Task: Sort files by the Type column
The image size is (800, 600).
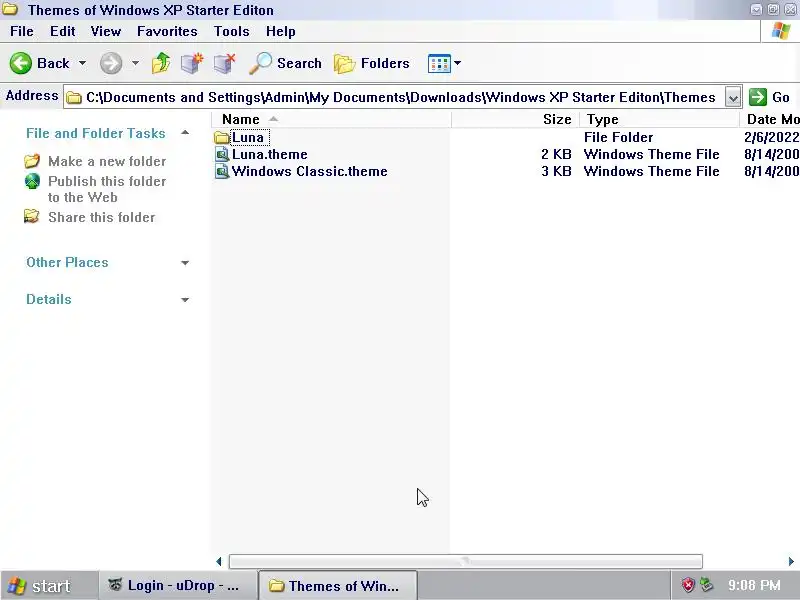Action: click(659, 119)
